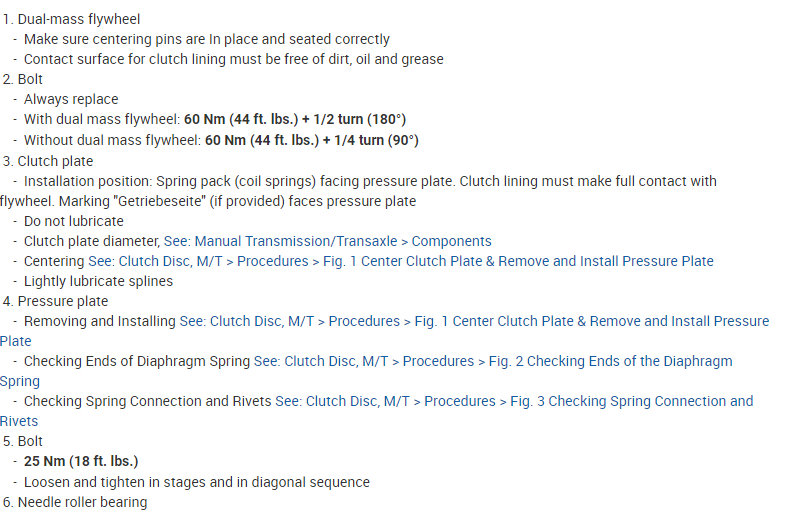Click the 'Dual-mass flywheel' item heading

coord(78,19)
